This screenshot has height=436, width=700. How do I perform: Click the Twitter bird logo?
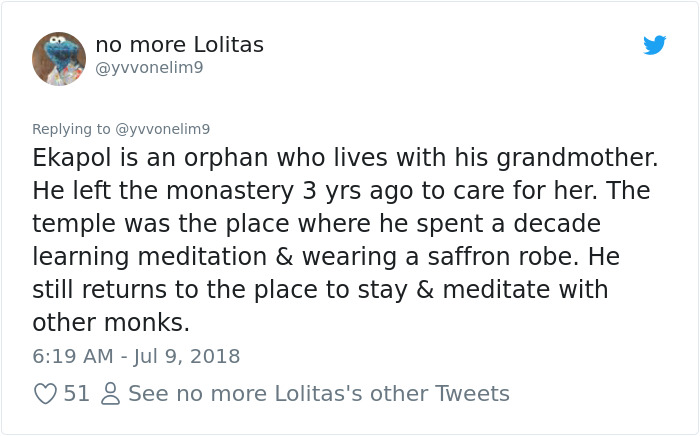(654, 45)
